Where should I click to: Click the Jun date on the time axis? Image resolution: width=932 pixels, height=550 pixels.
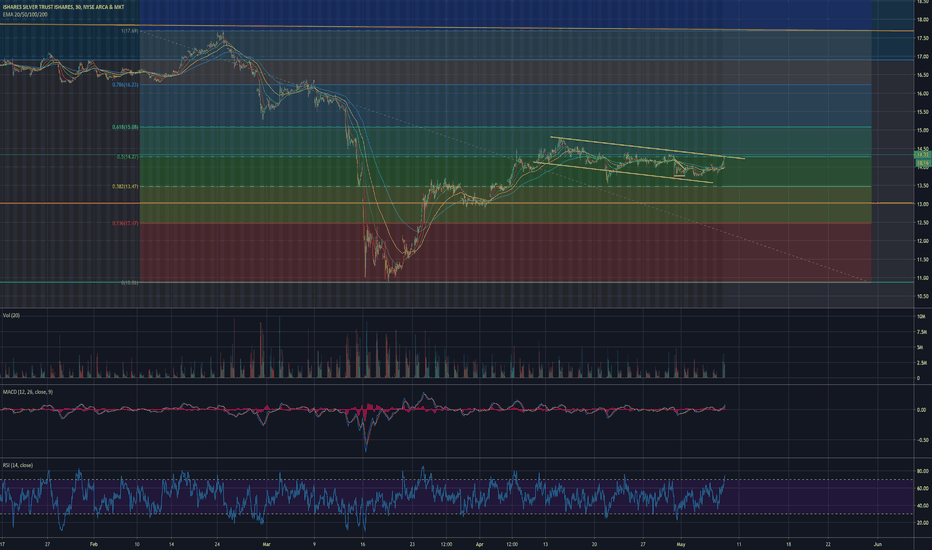(879, 544)
